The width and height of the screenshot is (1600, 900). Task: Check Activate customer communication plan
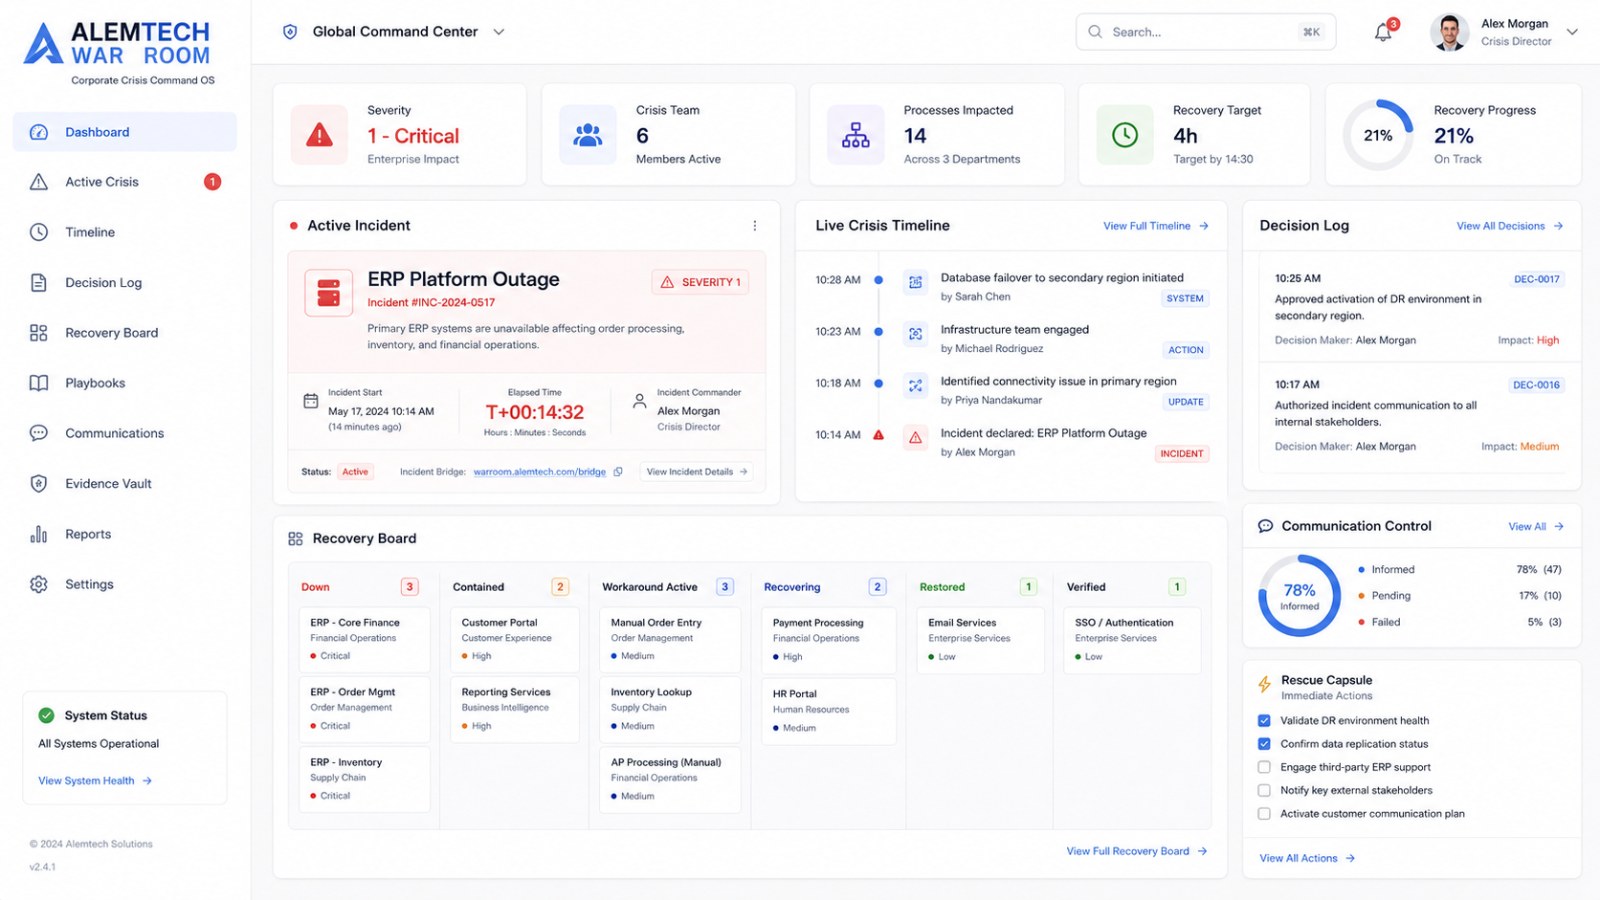tap(1264, 814)
